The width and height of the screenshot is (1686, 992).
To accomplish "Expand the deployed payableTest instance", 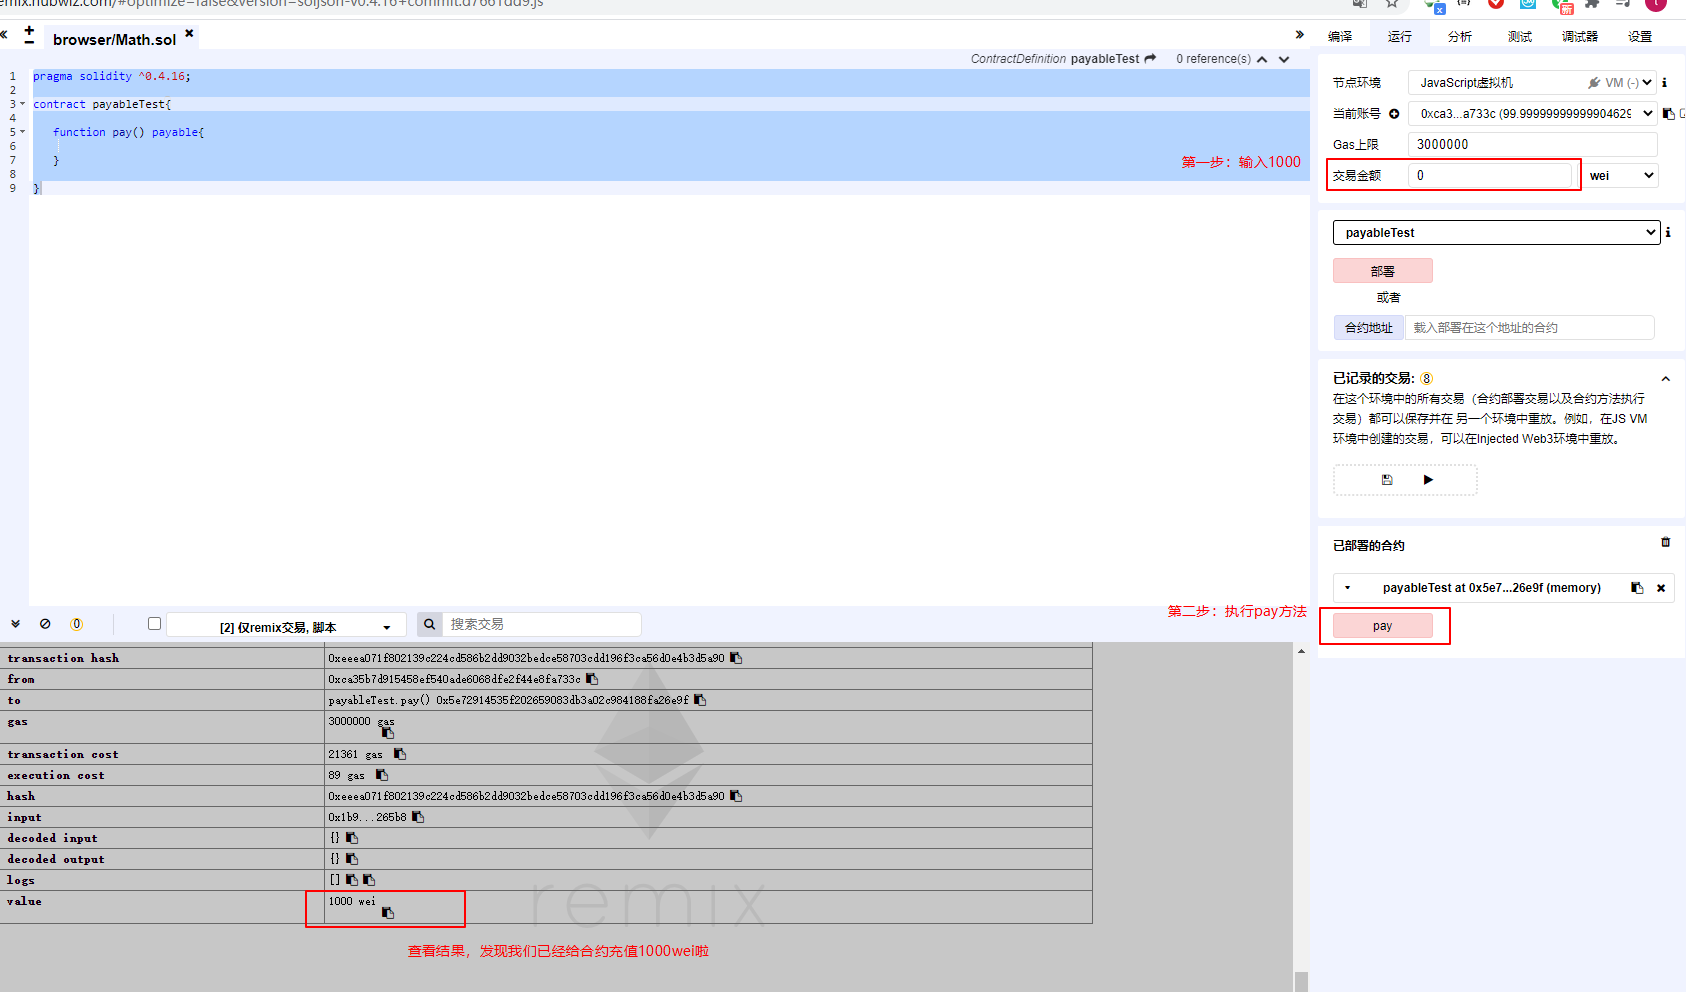I will pos(1348,588).
